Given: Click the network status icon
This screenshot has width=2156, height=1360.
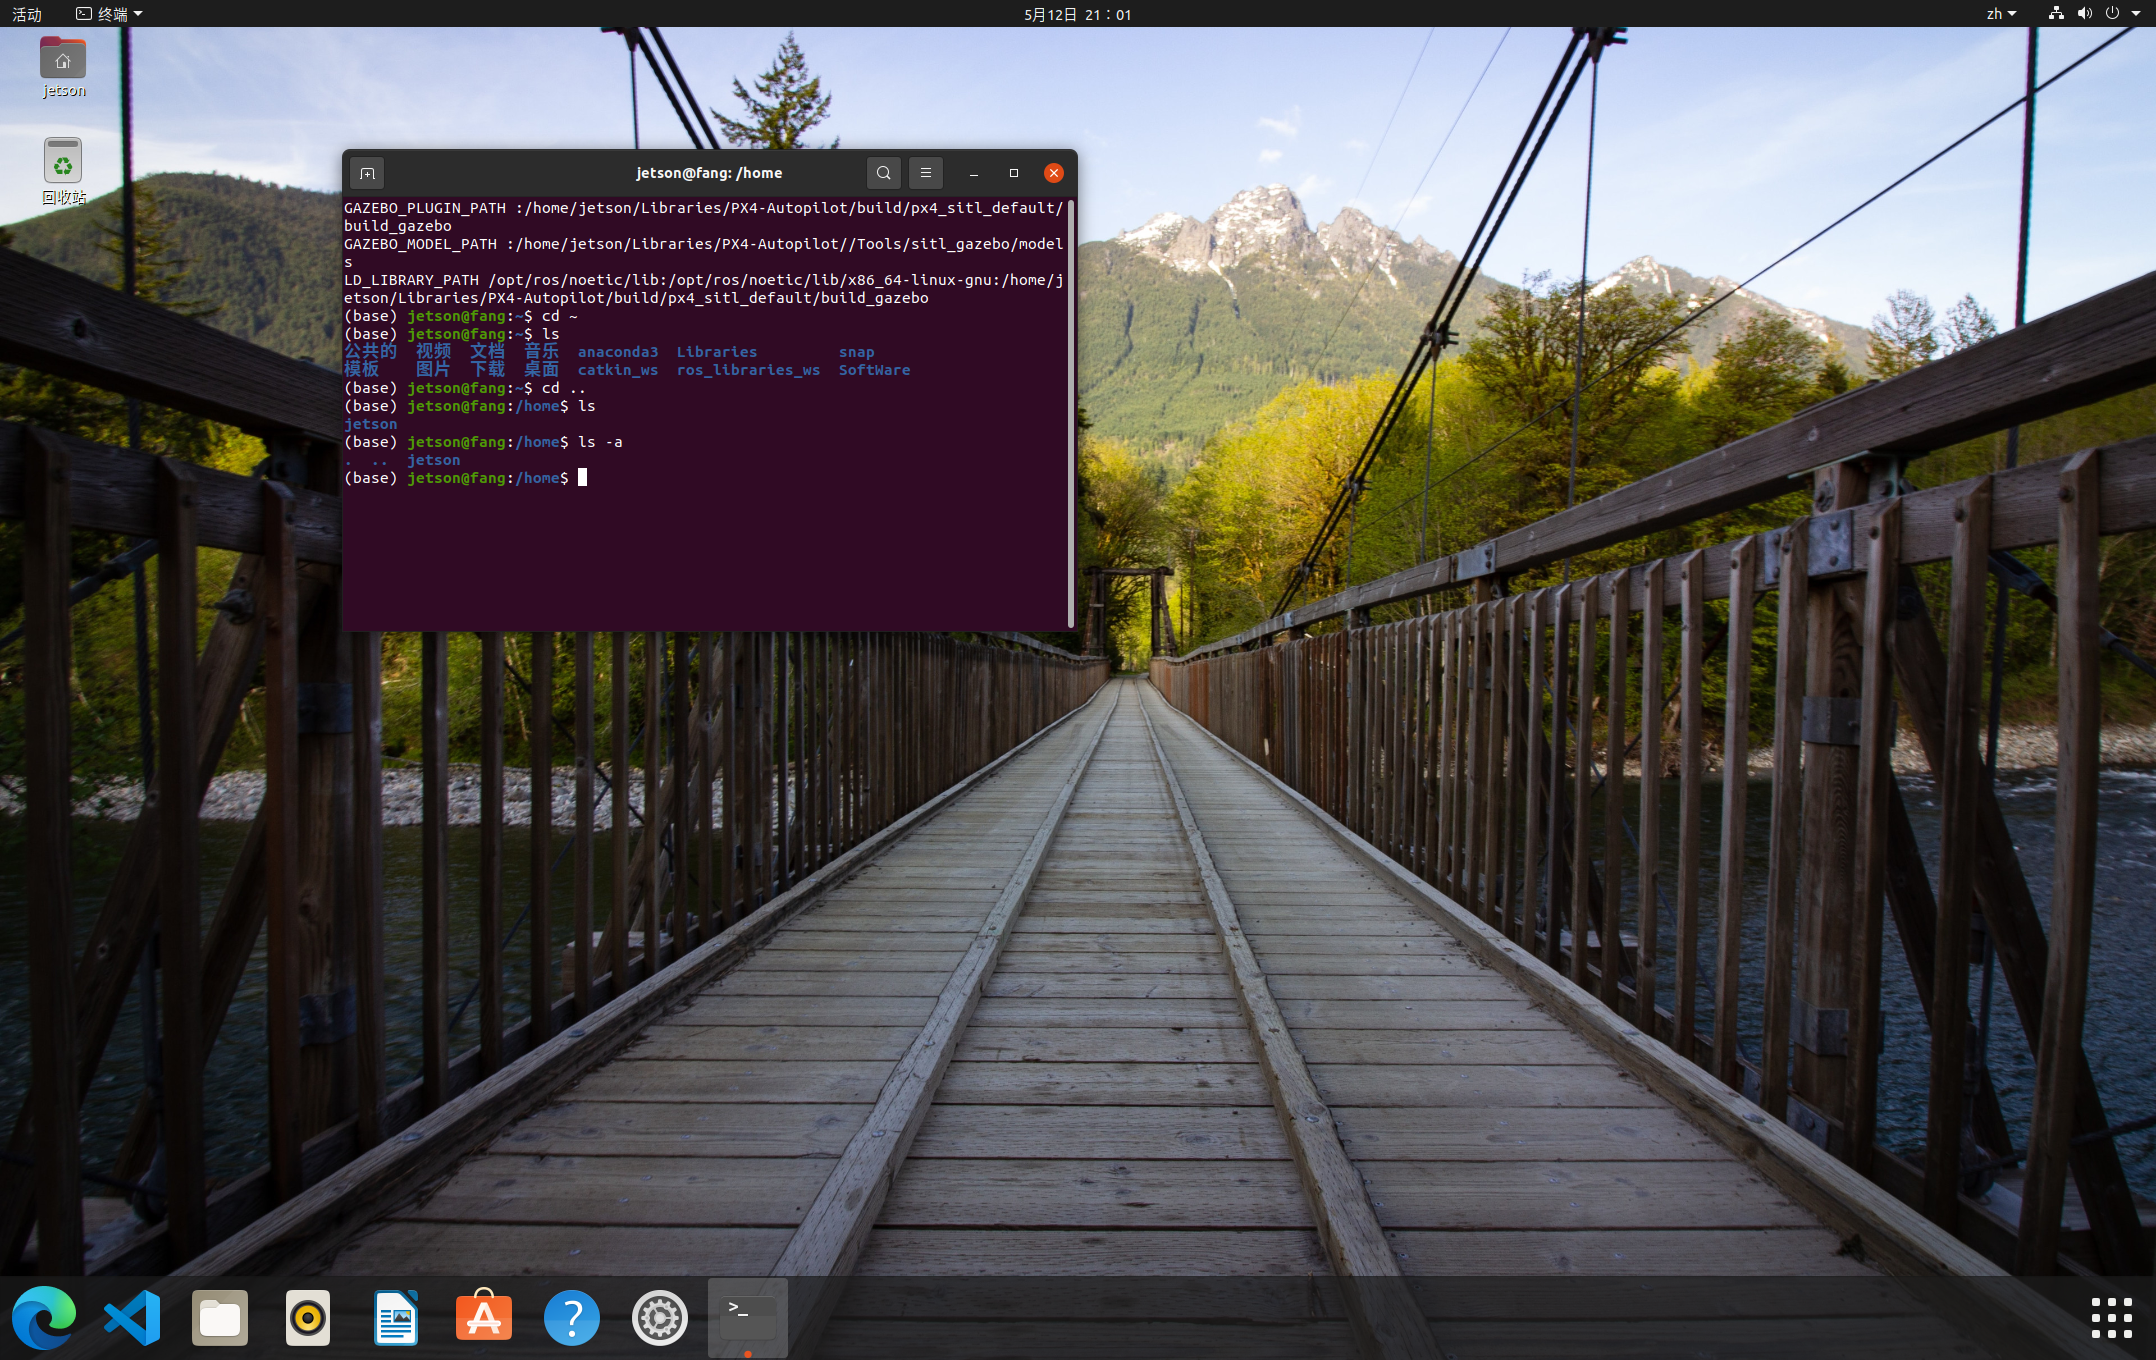Looking at the screenshot, I should click(2056, 14).
